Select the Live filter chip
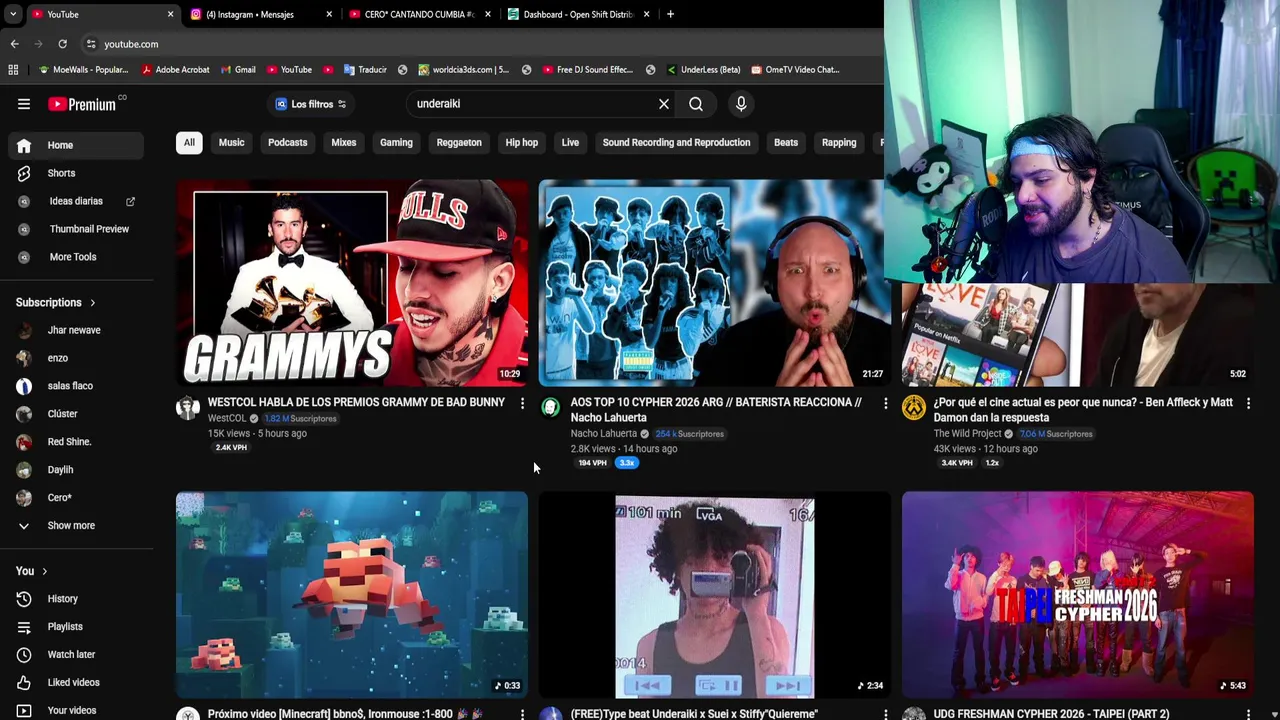 click(x=570, y=143)
